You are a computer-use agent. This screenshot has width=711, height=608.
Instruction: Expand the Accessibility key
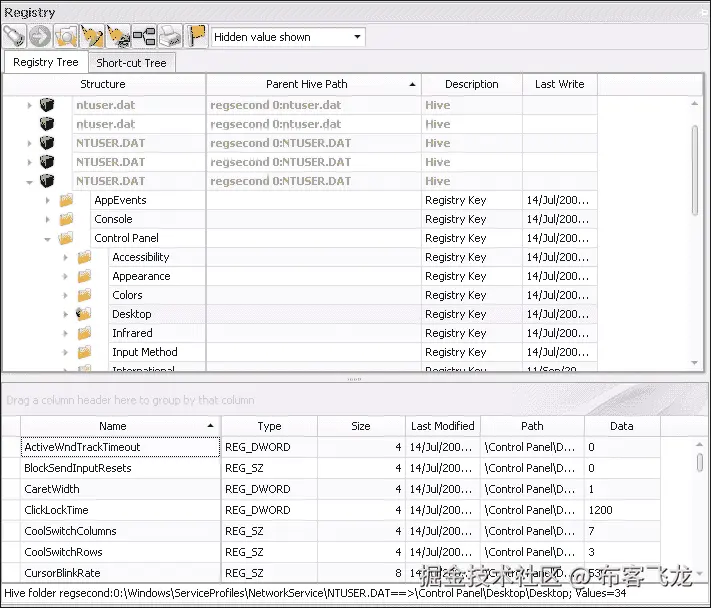tap(65, 258)
